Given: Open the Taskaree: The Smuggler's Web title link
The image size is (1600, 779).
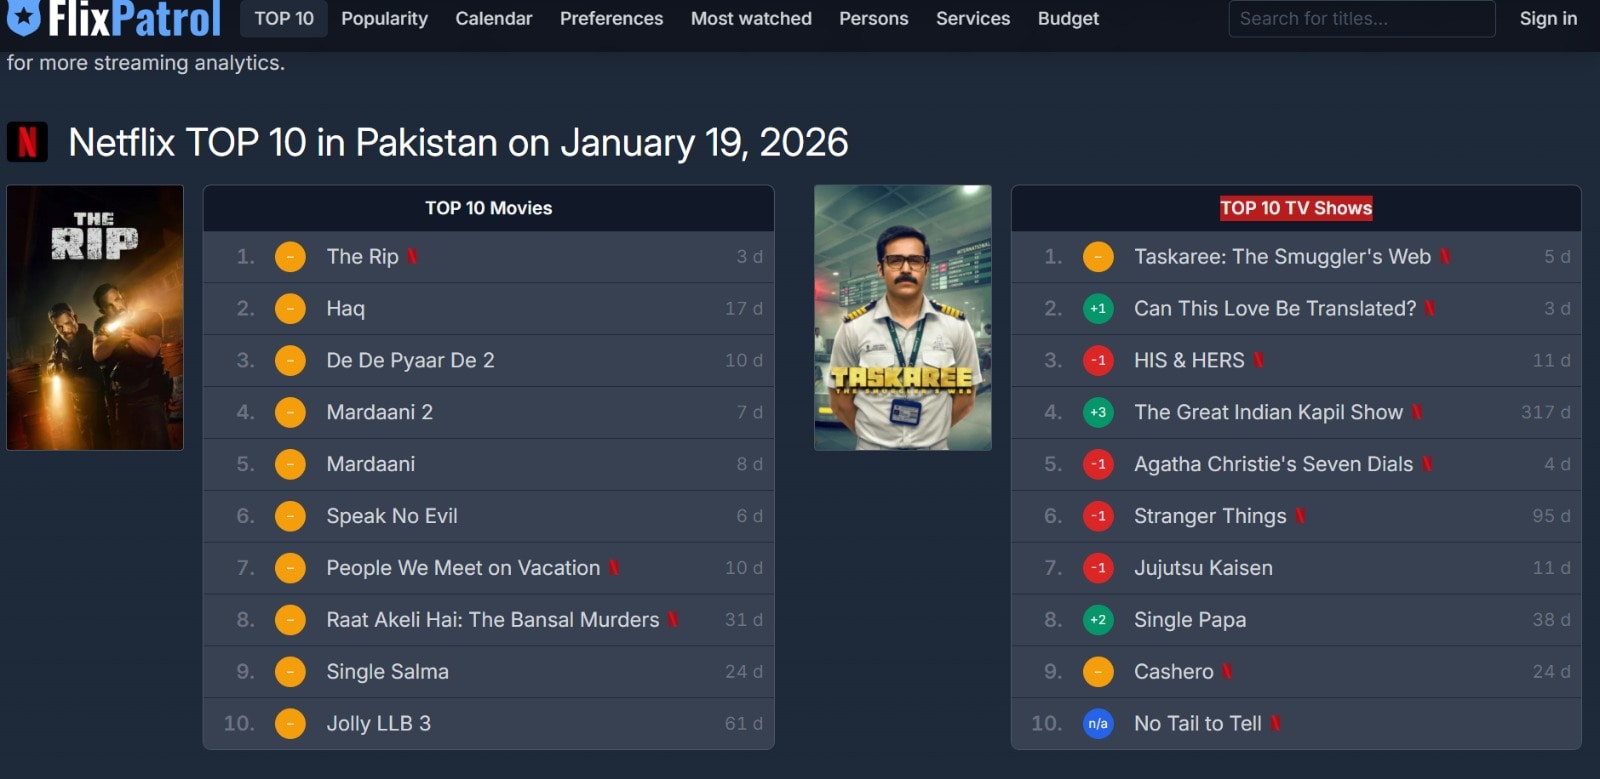Looking at the screenshot, I should [1282, 257].
